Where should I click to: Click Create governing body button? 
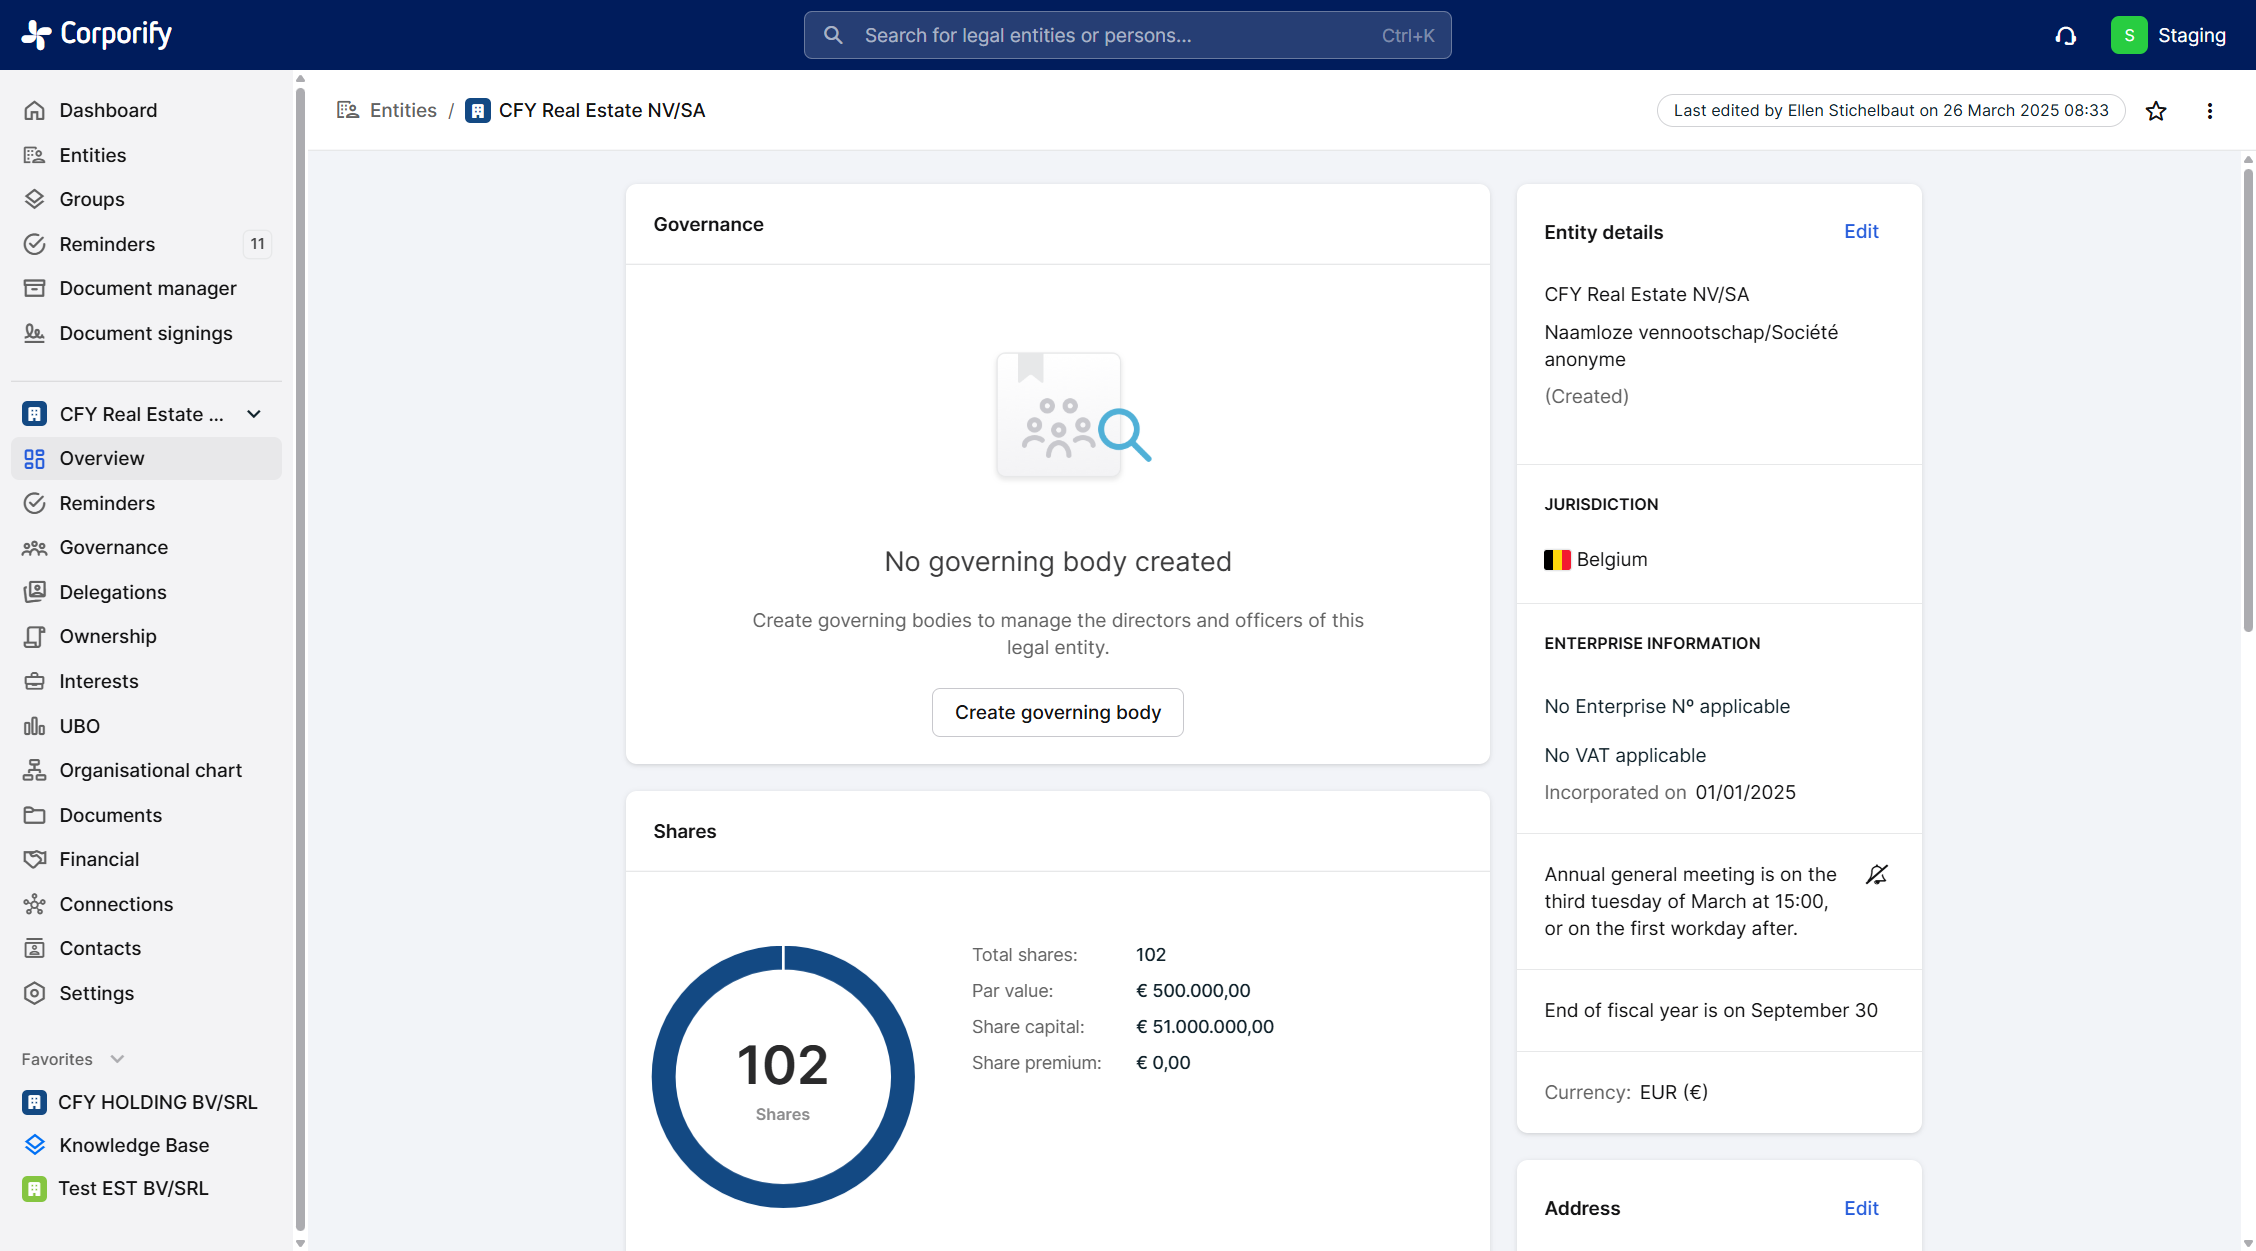1057,712
